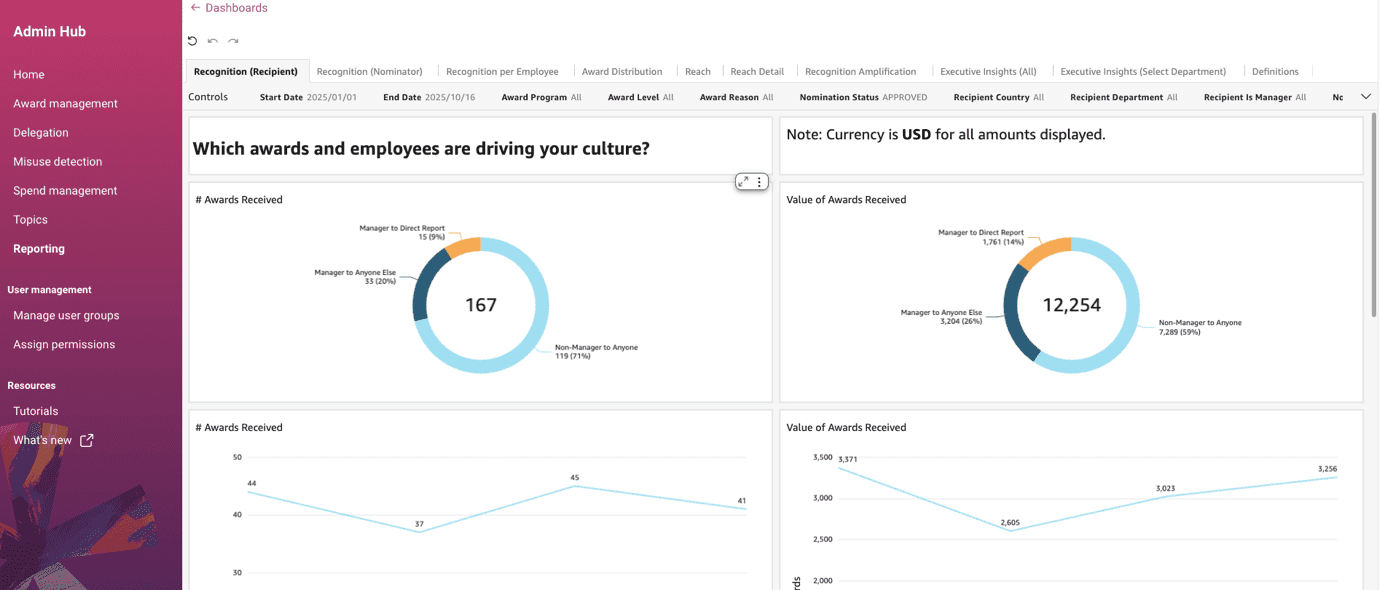Image resolution: width=1380 pixels, height=590 pixels.
Task: Open the three-dot menu on donut chart
Action: [760, 182]
